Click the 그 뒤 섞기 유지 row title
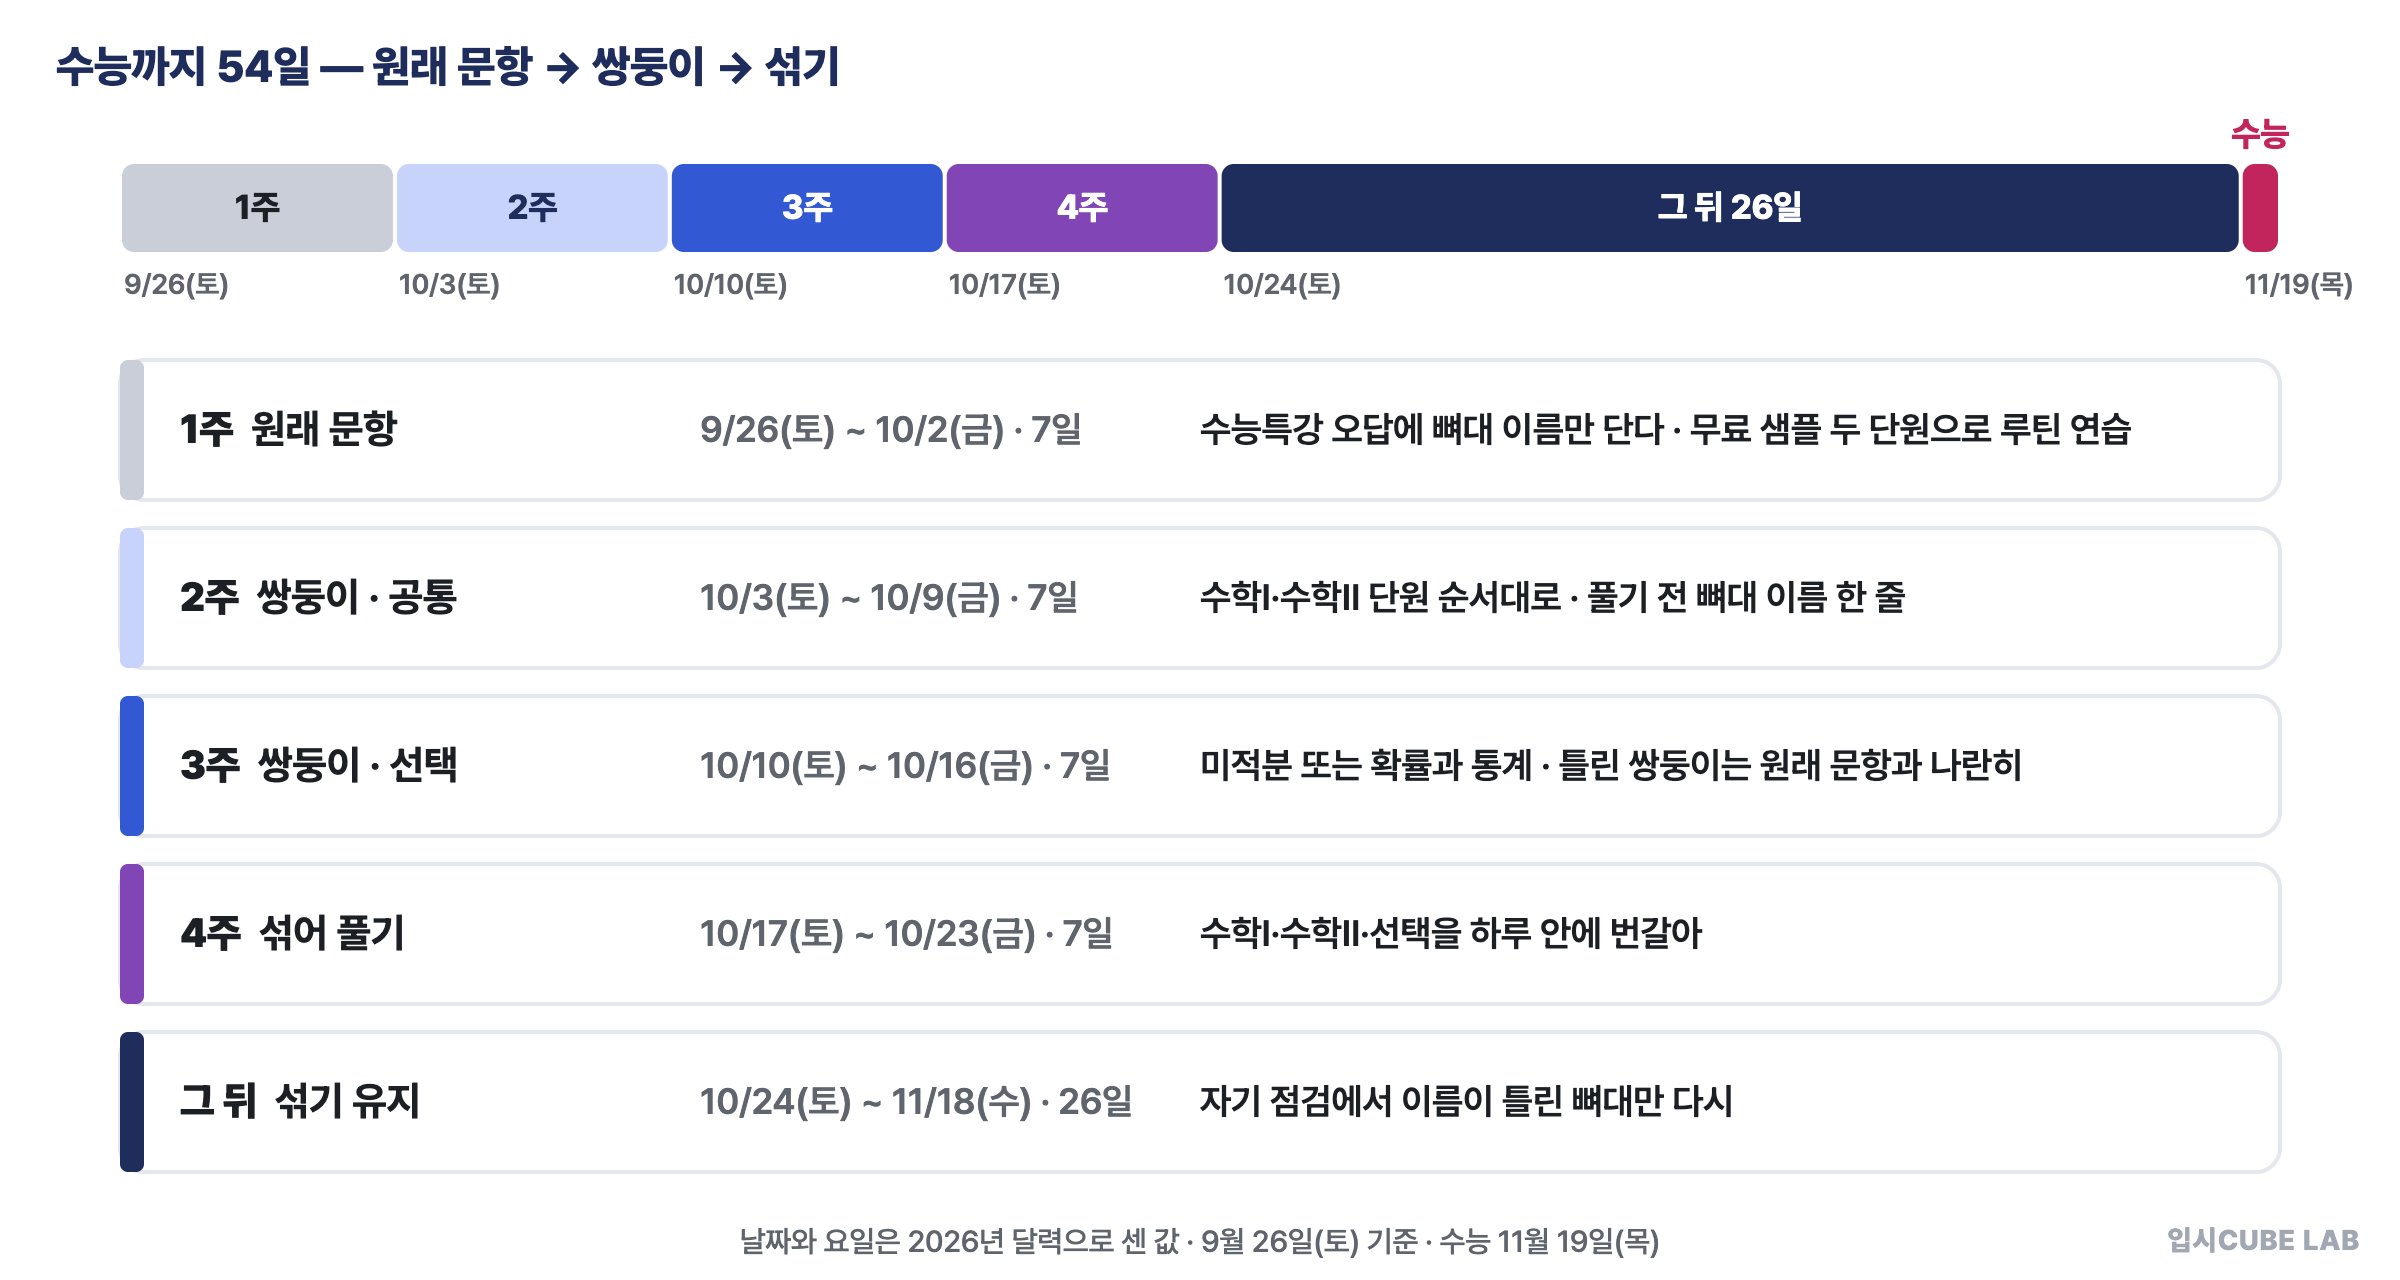 click(x=300, y=1101)
